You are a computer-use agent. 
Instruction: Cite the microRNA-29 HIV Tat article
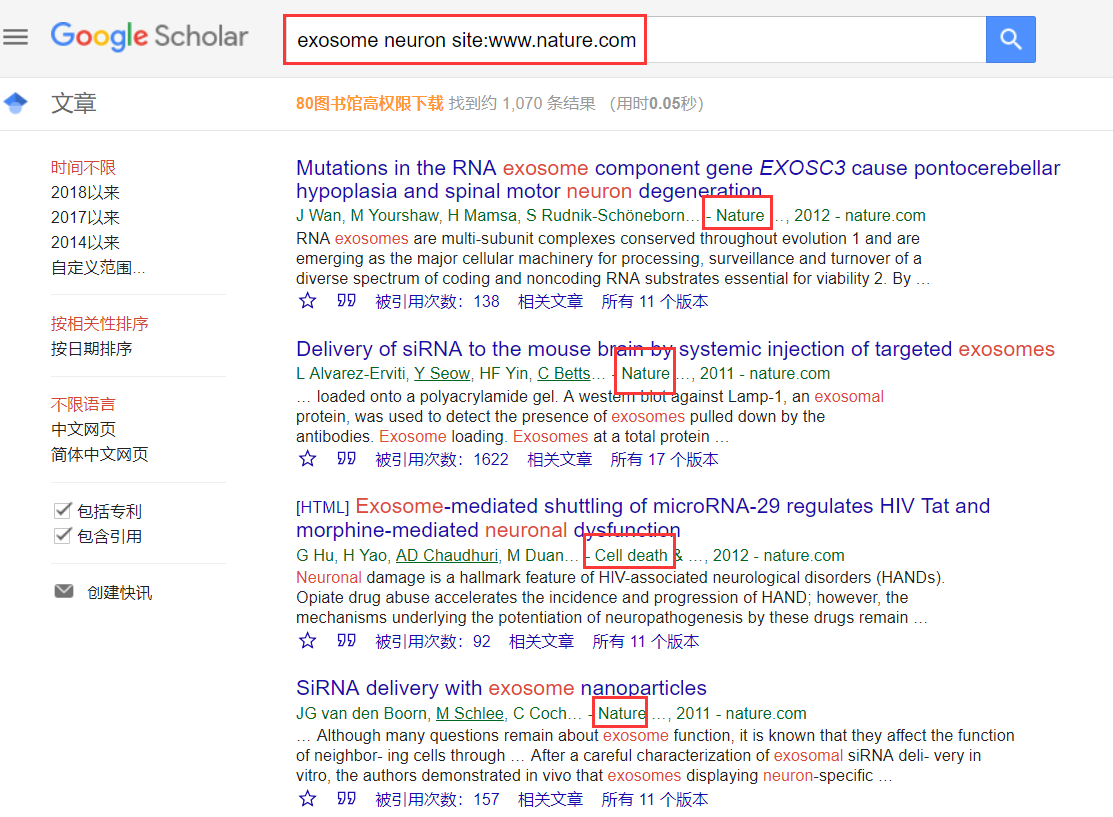pos(346,641)
